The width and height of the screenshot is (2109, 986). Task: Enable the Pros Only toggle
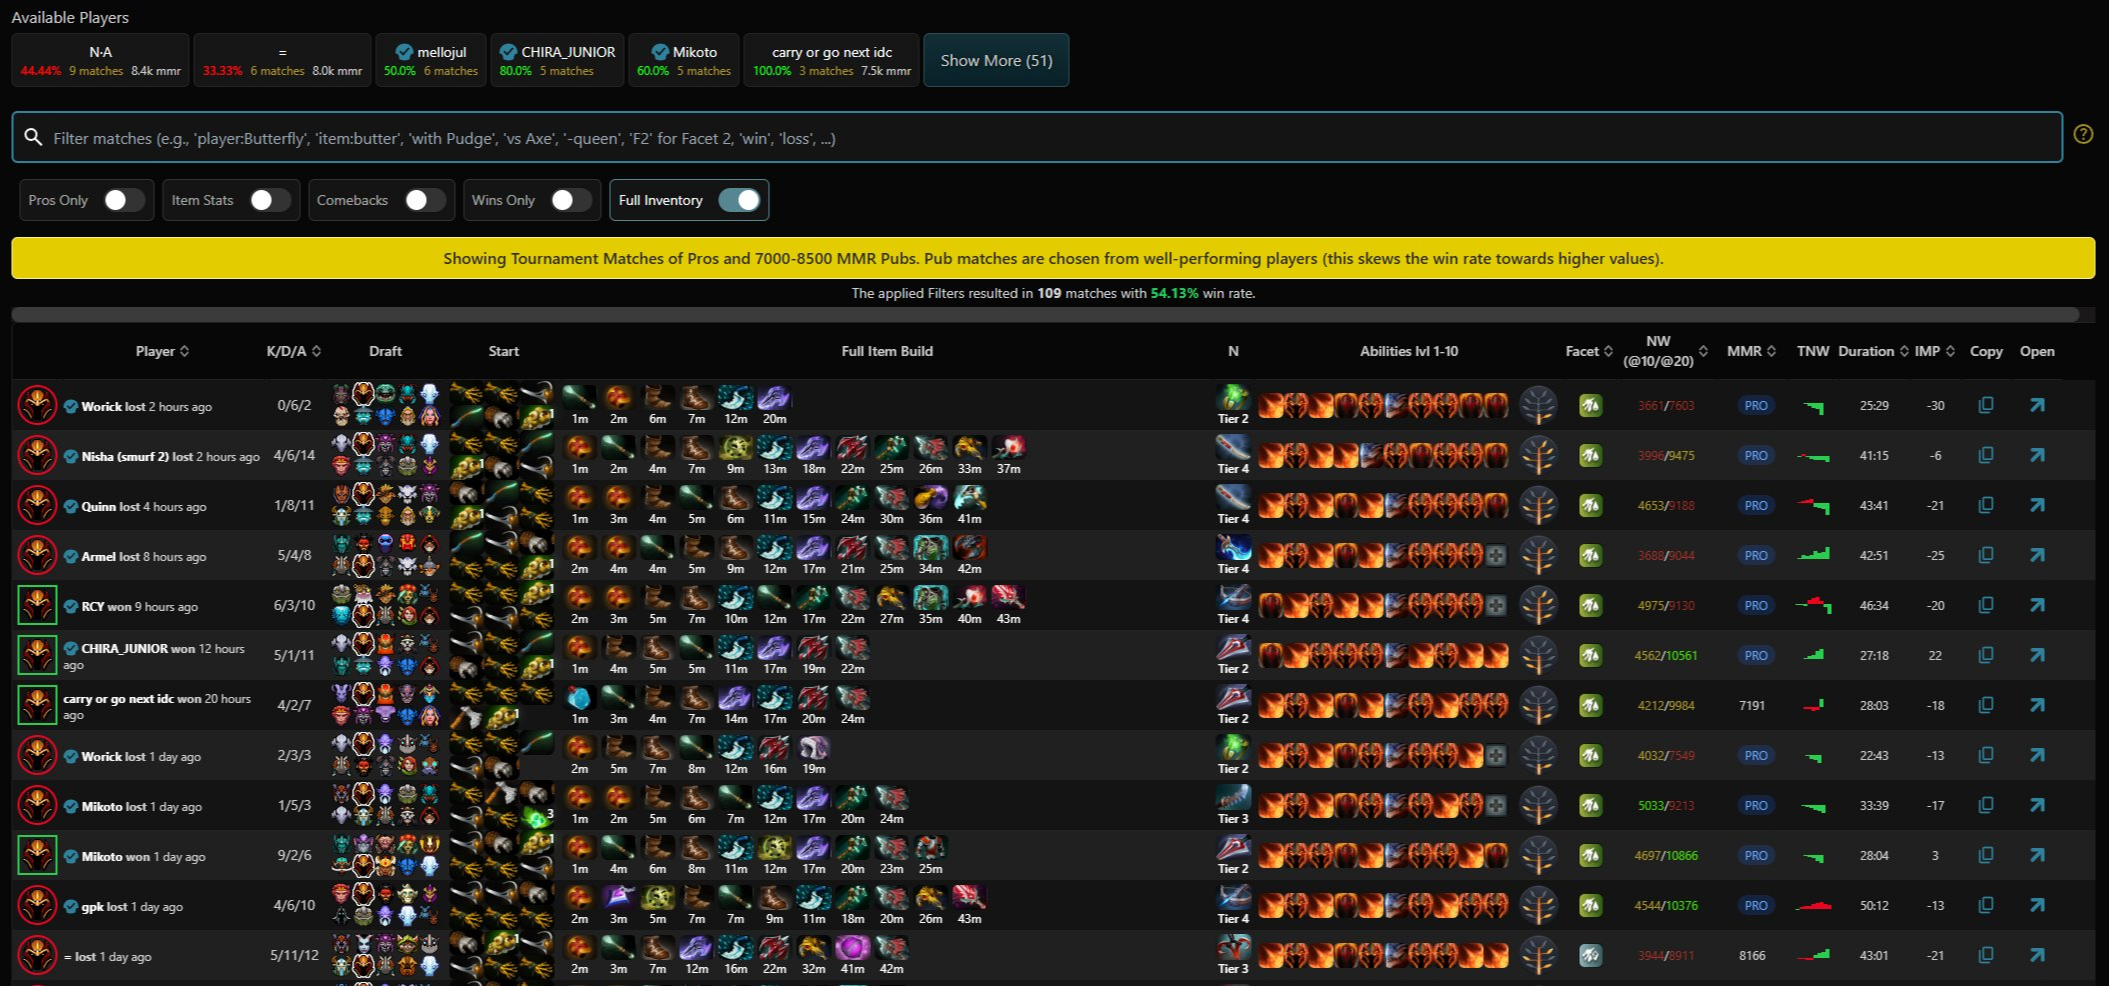(x=123, y=200)
